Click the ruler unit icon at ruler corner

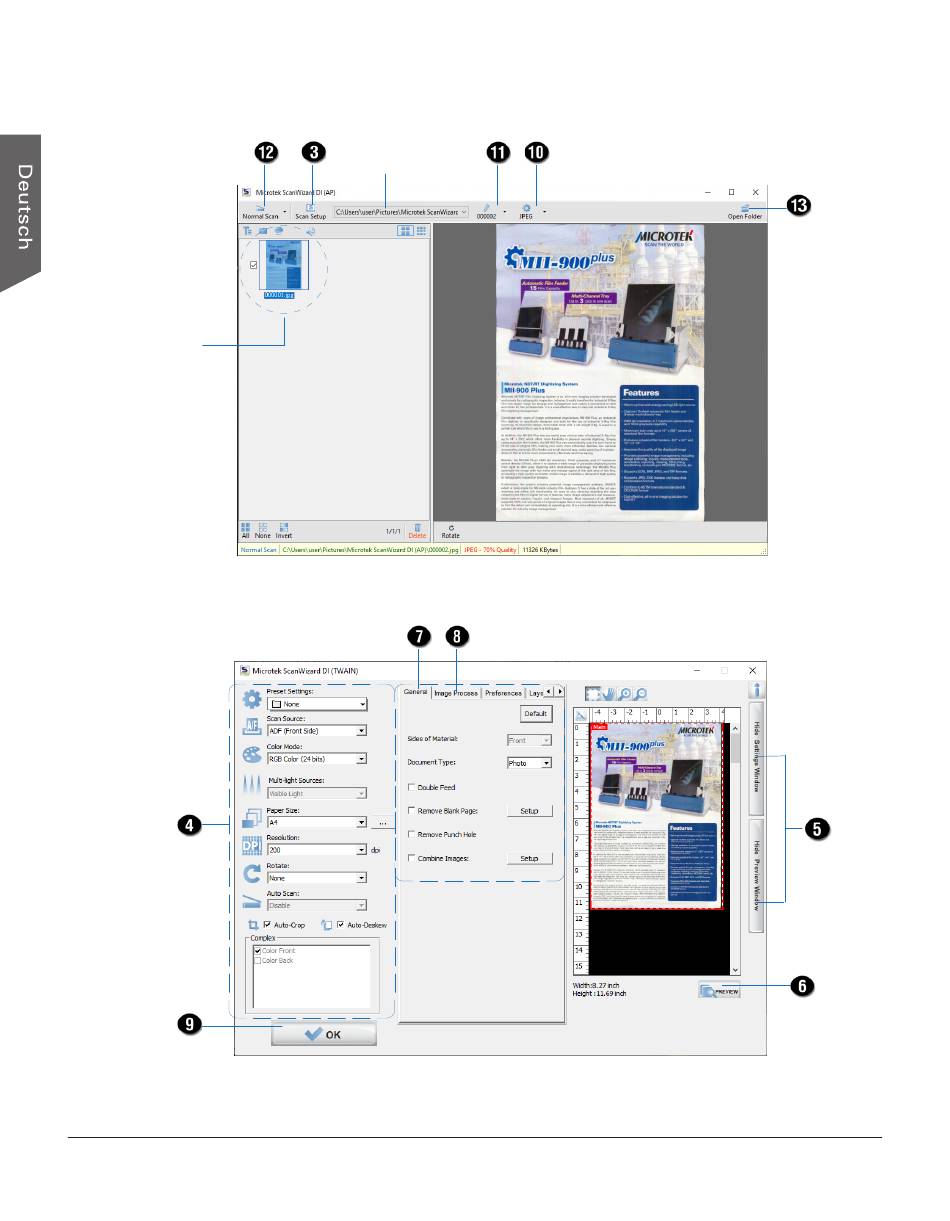(580, 714)
